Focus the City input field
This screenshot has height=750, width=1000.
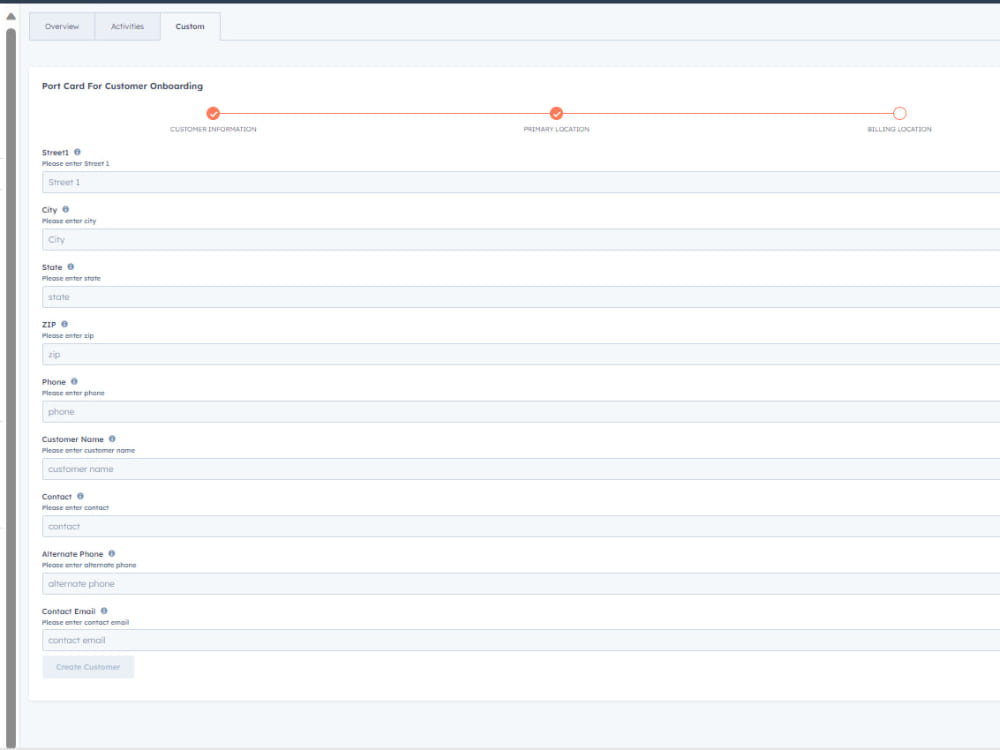(x=521, y=240)
